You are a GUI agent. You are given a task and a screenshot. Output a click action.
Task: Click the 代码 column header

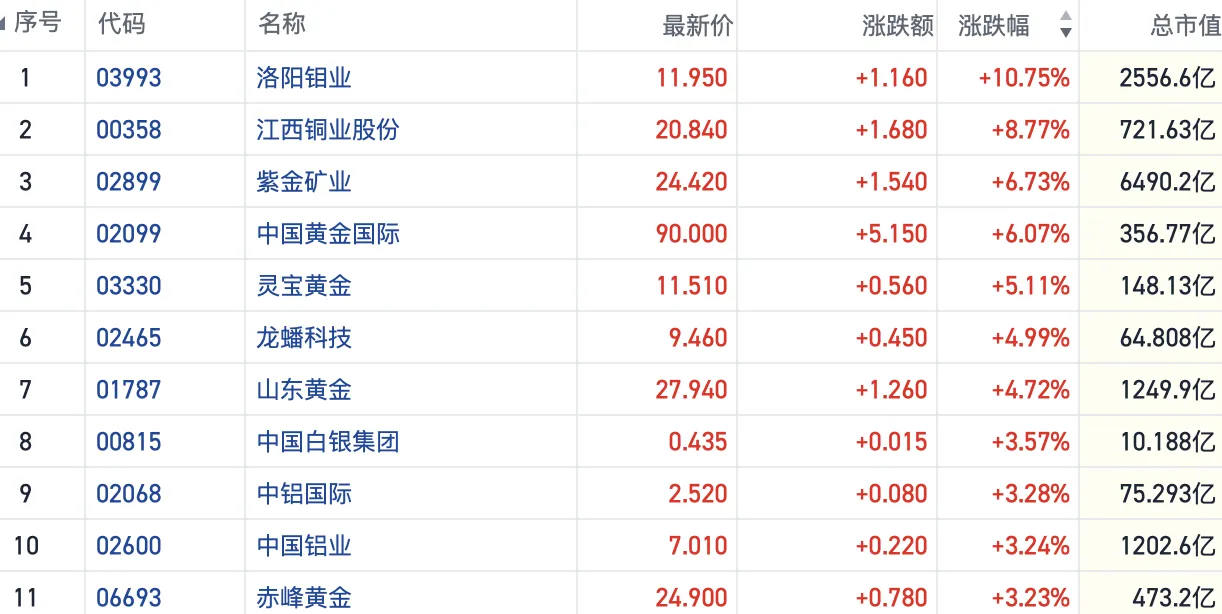coord(121,25)
